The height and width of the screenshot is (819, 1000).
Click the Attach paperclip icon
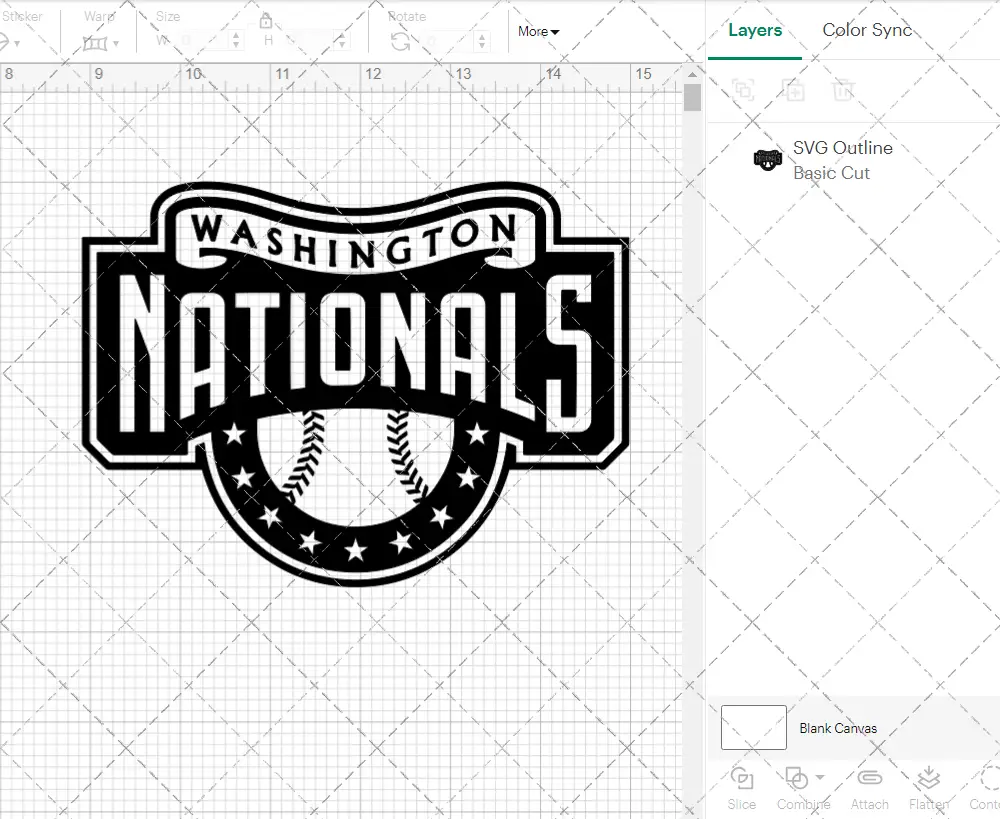869,779
